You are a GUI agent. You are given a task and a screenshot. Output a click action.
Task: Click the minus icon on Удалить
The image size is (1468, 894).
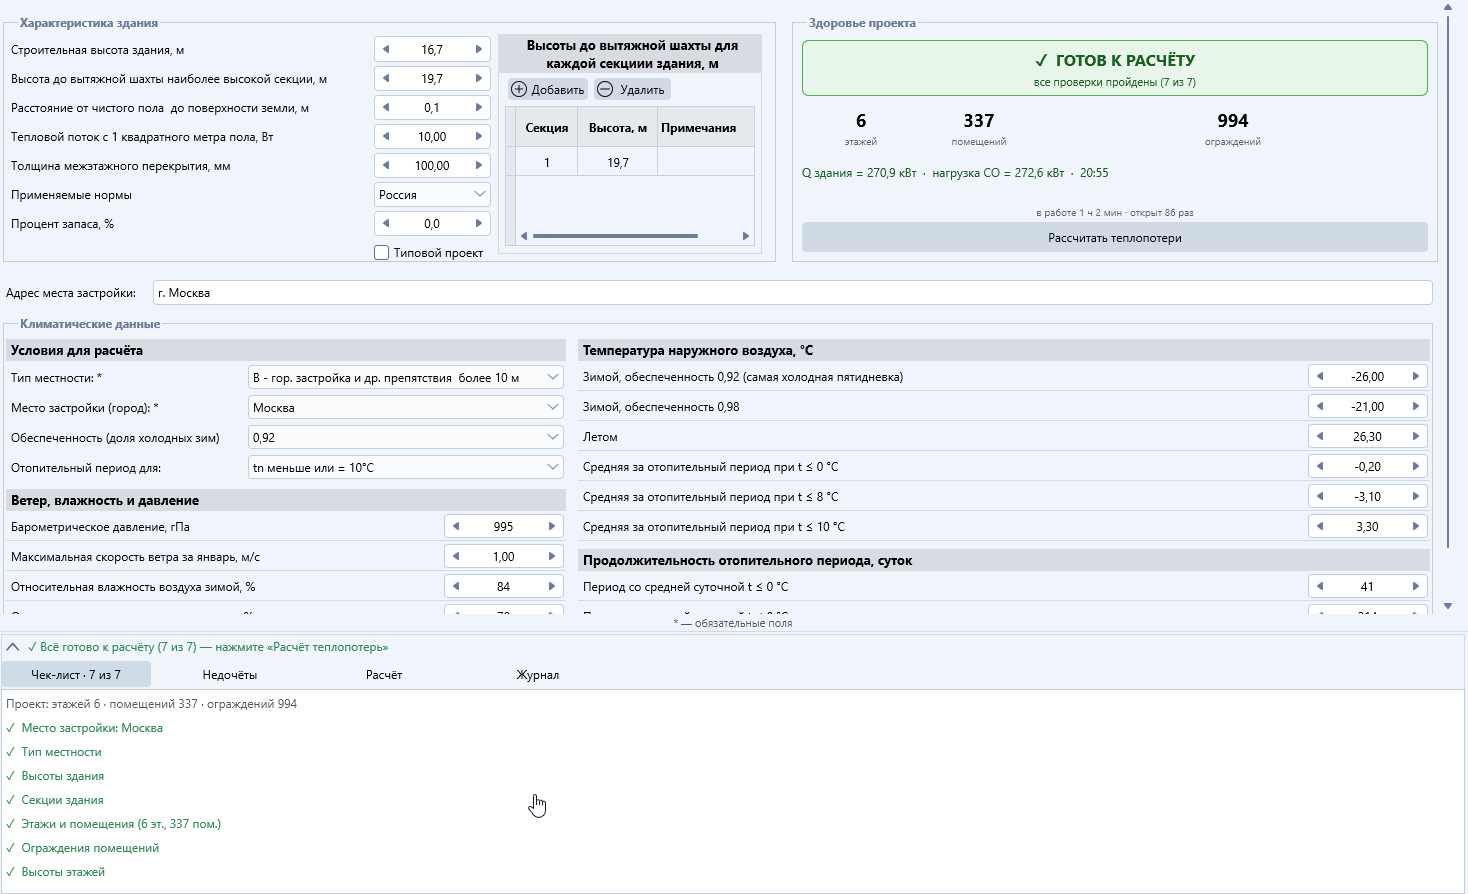point(605,89)
